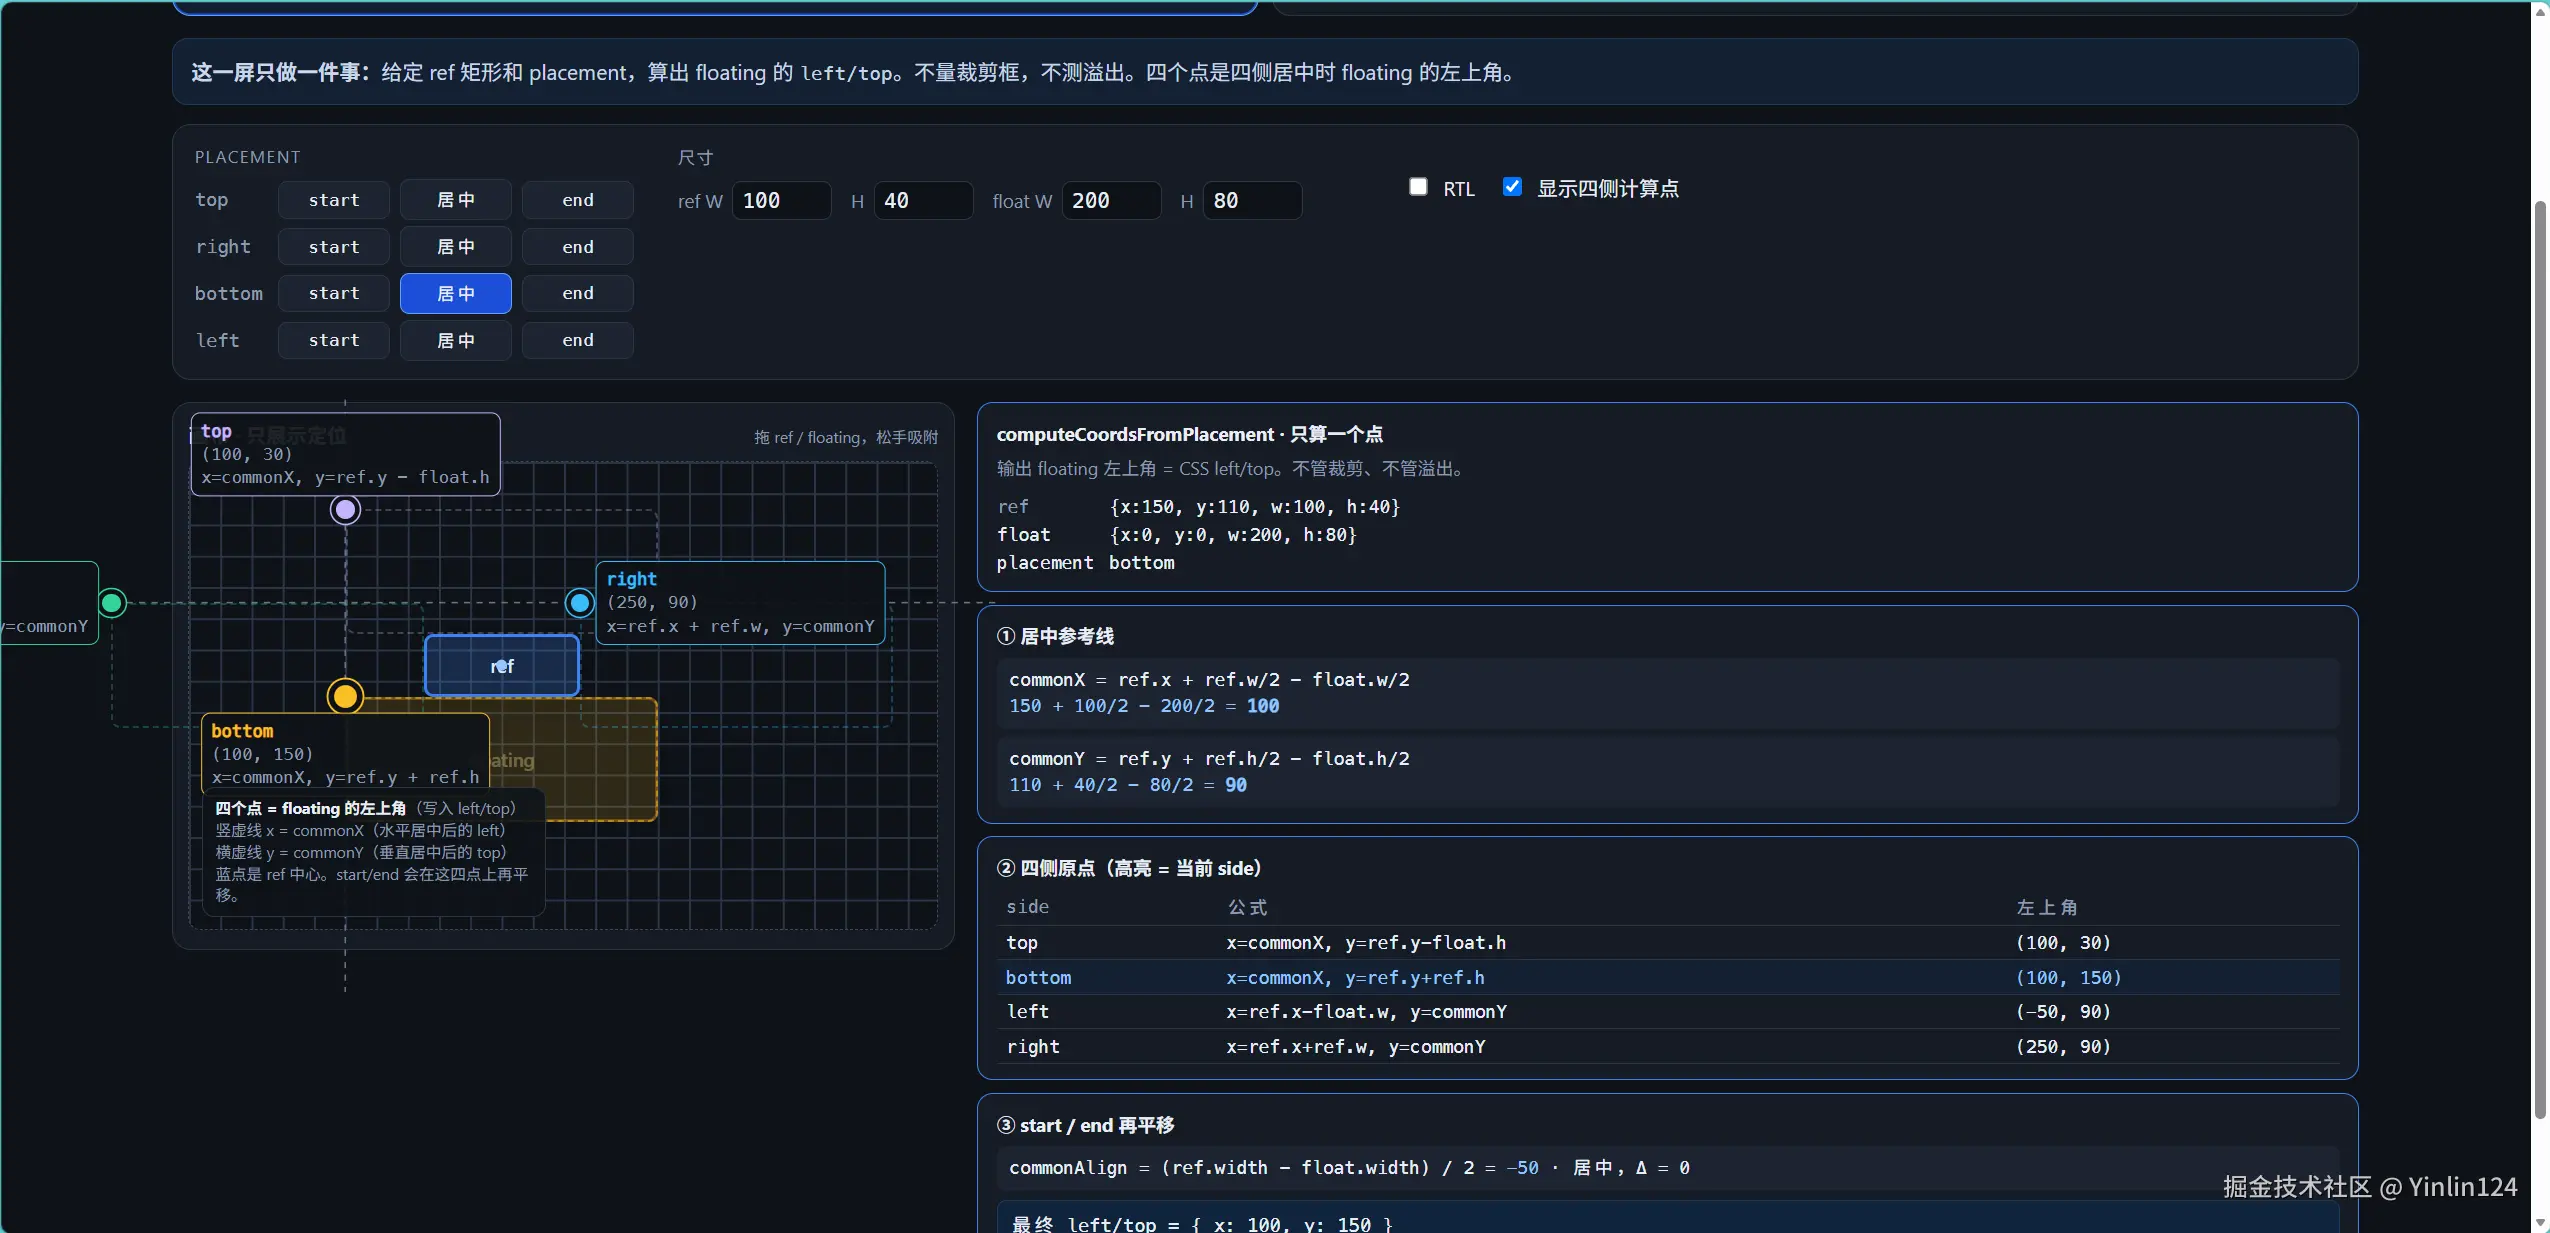Image resolution: width=2550 pixels, height=1233 pixels.
Task: Enable the RTL checkbox
Action: coord(1418,187)
